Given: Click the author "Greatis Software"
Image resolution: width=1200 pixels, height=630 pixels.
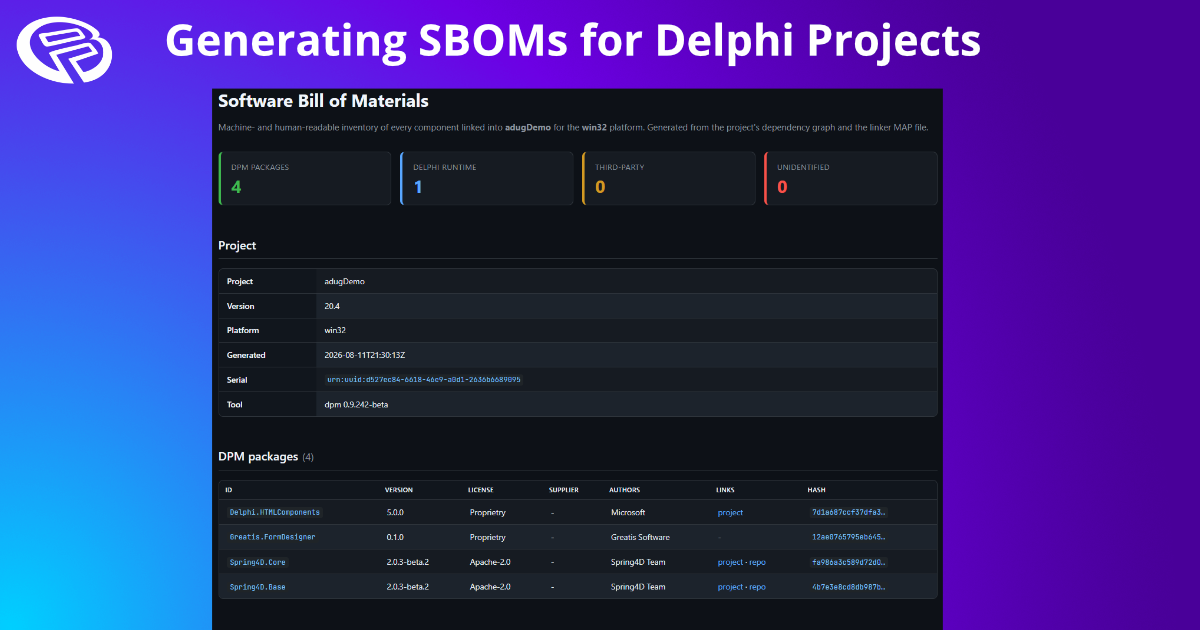Looking at the screenshot, I should pyautogui.click(x=640, y=537).
